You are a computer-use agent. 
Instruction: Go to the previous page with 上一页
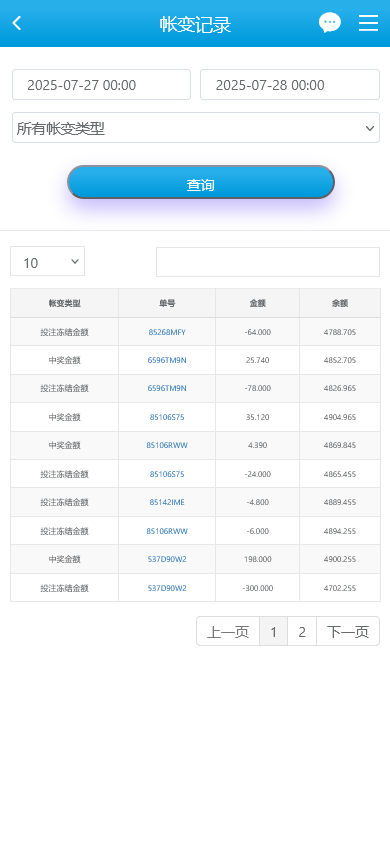click(228, 631)
